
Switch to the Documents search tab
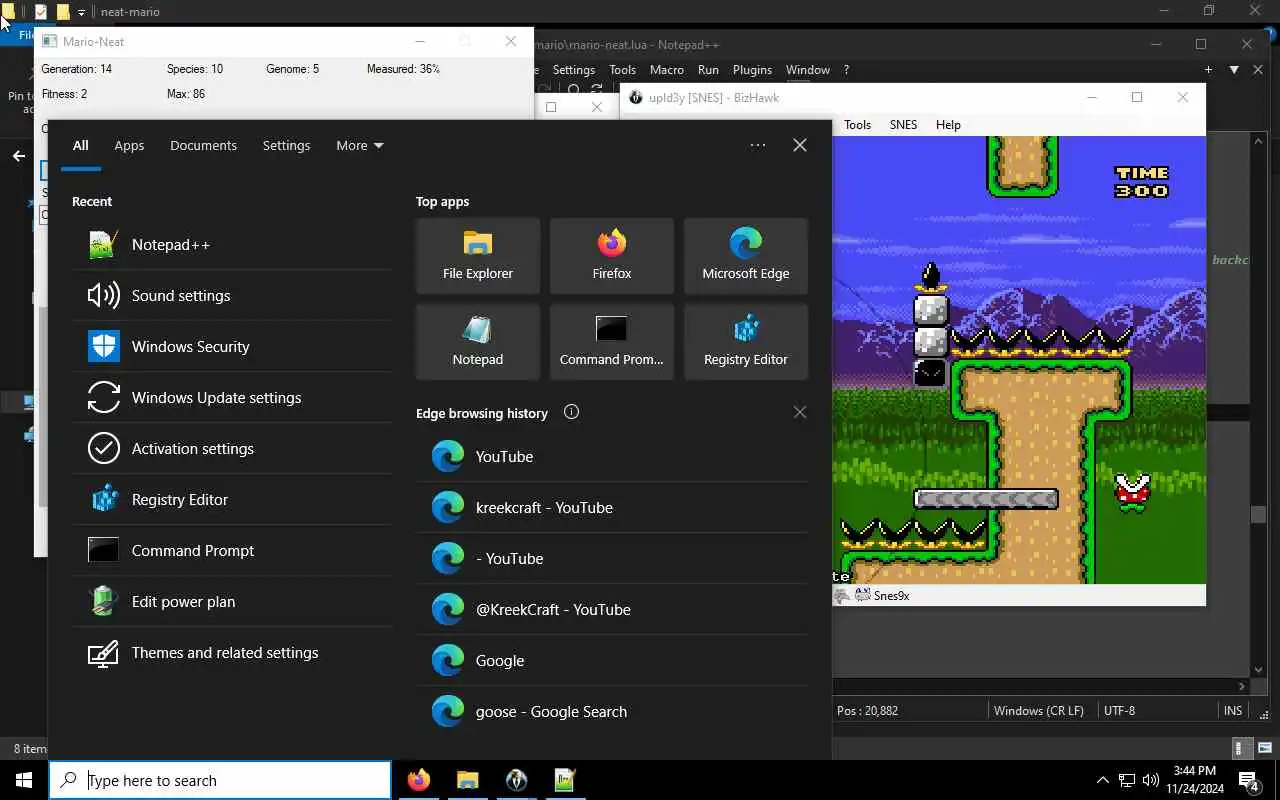pos(203,145)
